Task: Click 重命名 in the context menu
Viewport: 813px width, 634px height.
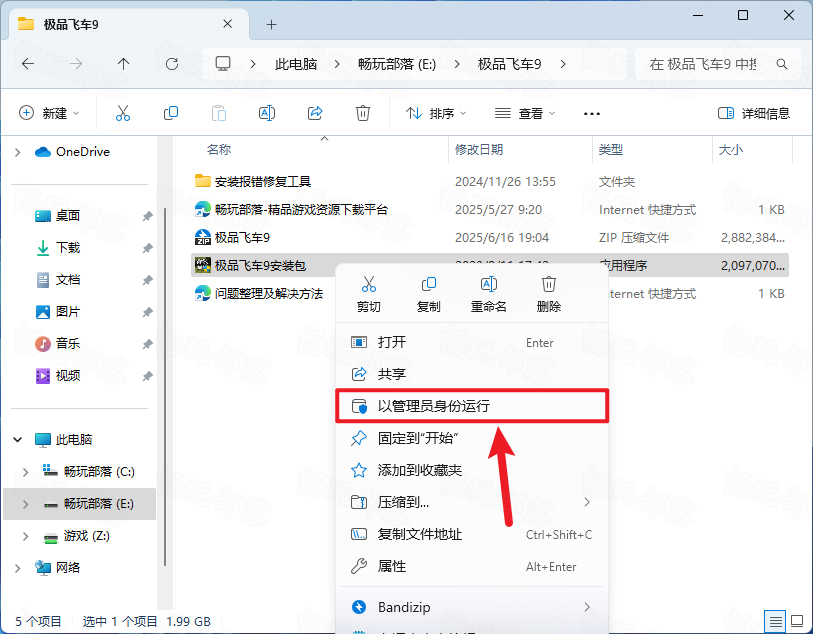Action: 488,294
